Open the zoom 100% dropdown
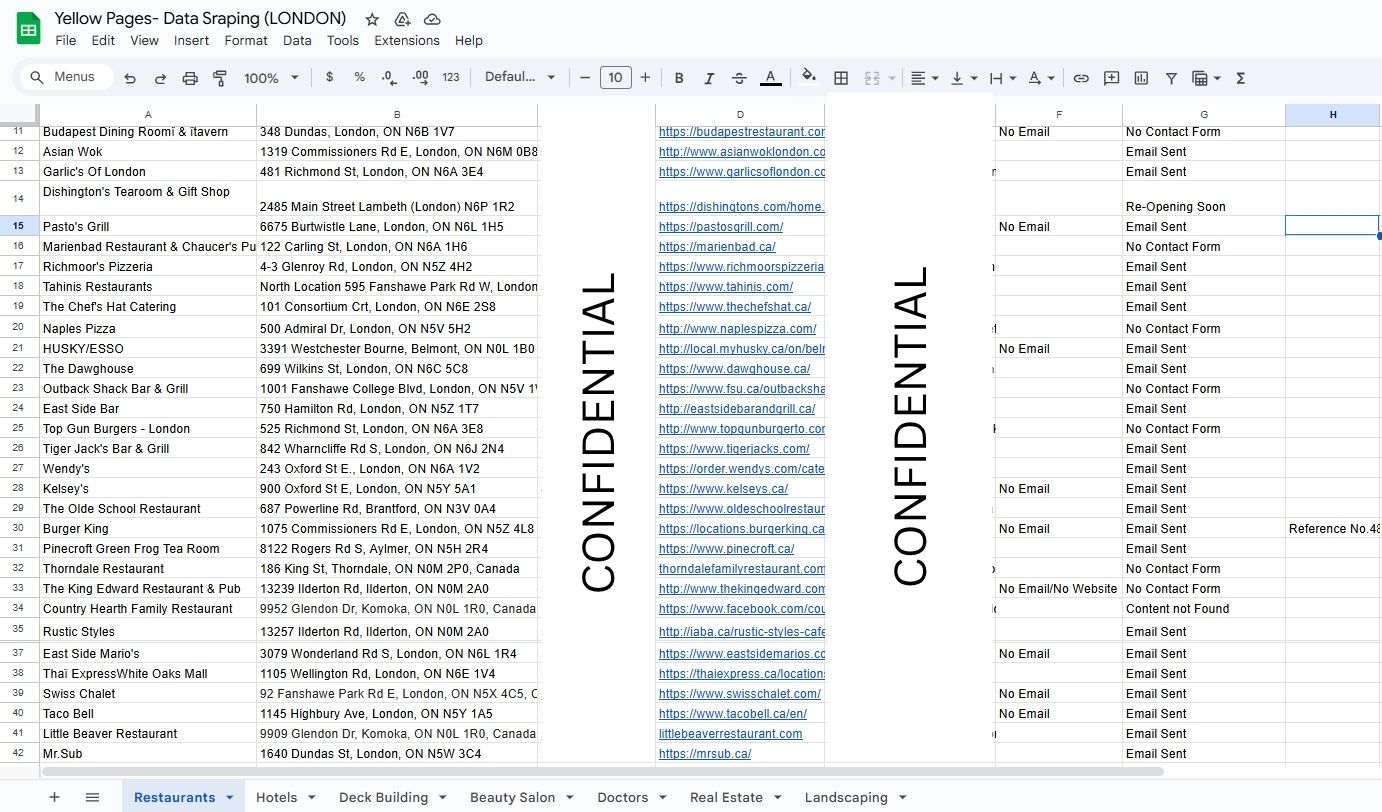This screenshot has width=1382, height=812. pyautogui.click(x=271, y=78)
